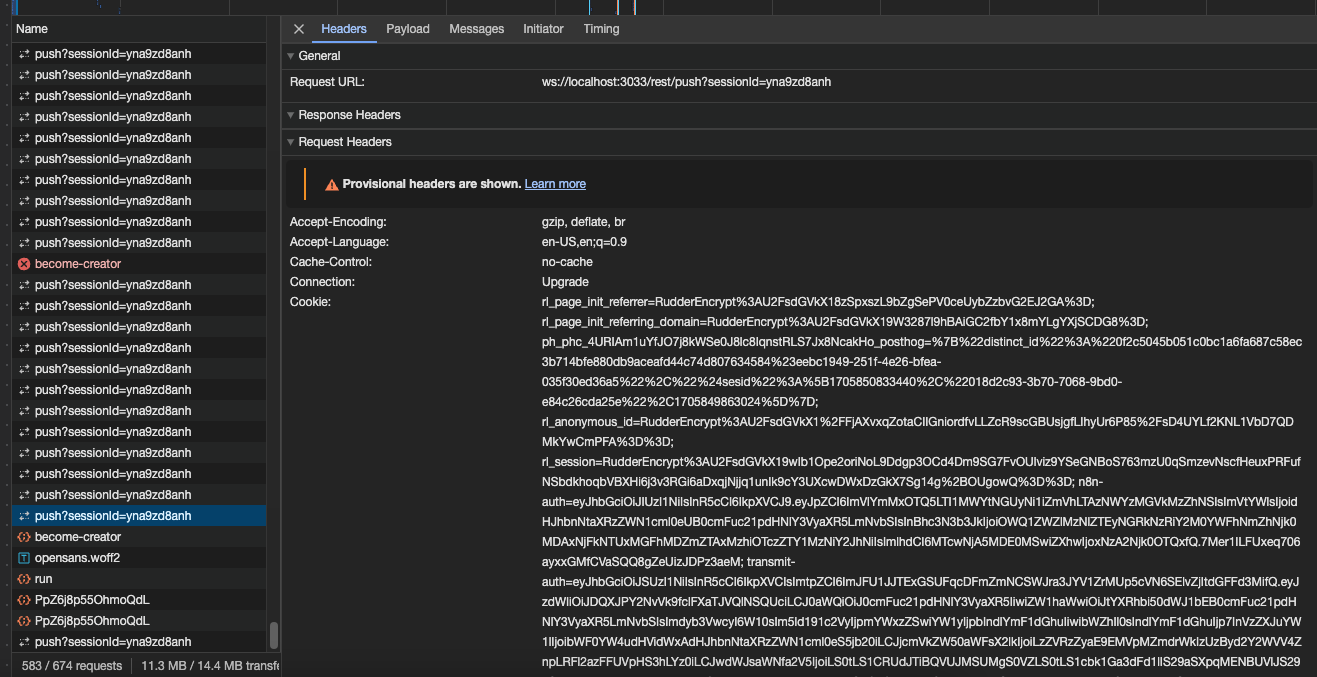Image resolution: width=1317 pixels, height=677 pixels.
Task: Click the WebSocket icon on the highlighted push row
Action: click(22, 515)
